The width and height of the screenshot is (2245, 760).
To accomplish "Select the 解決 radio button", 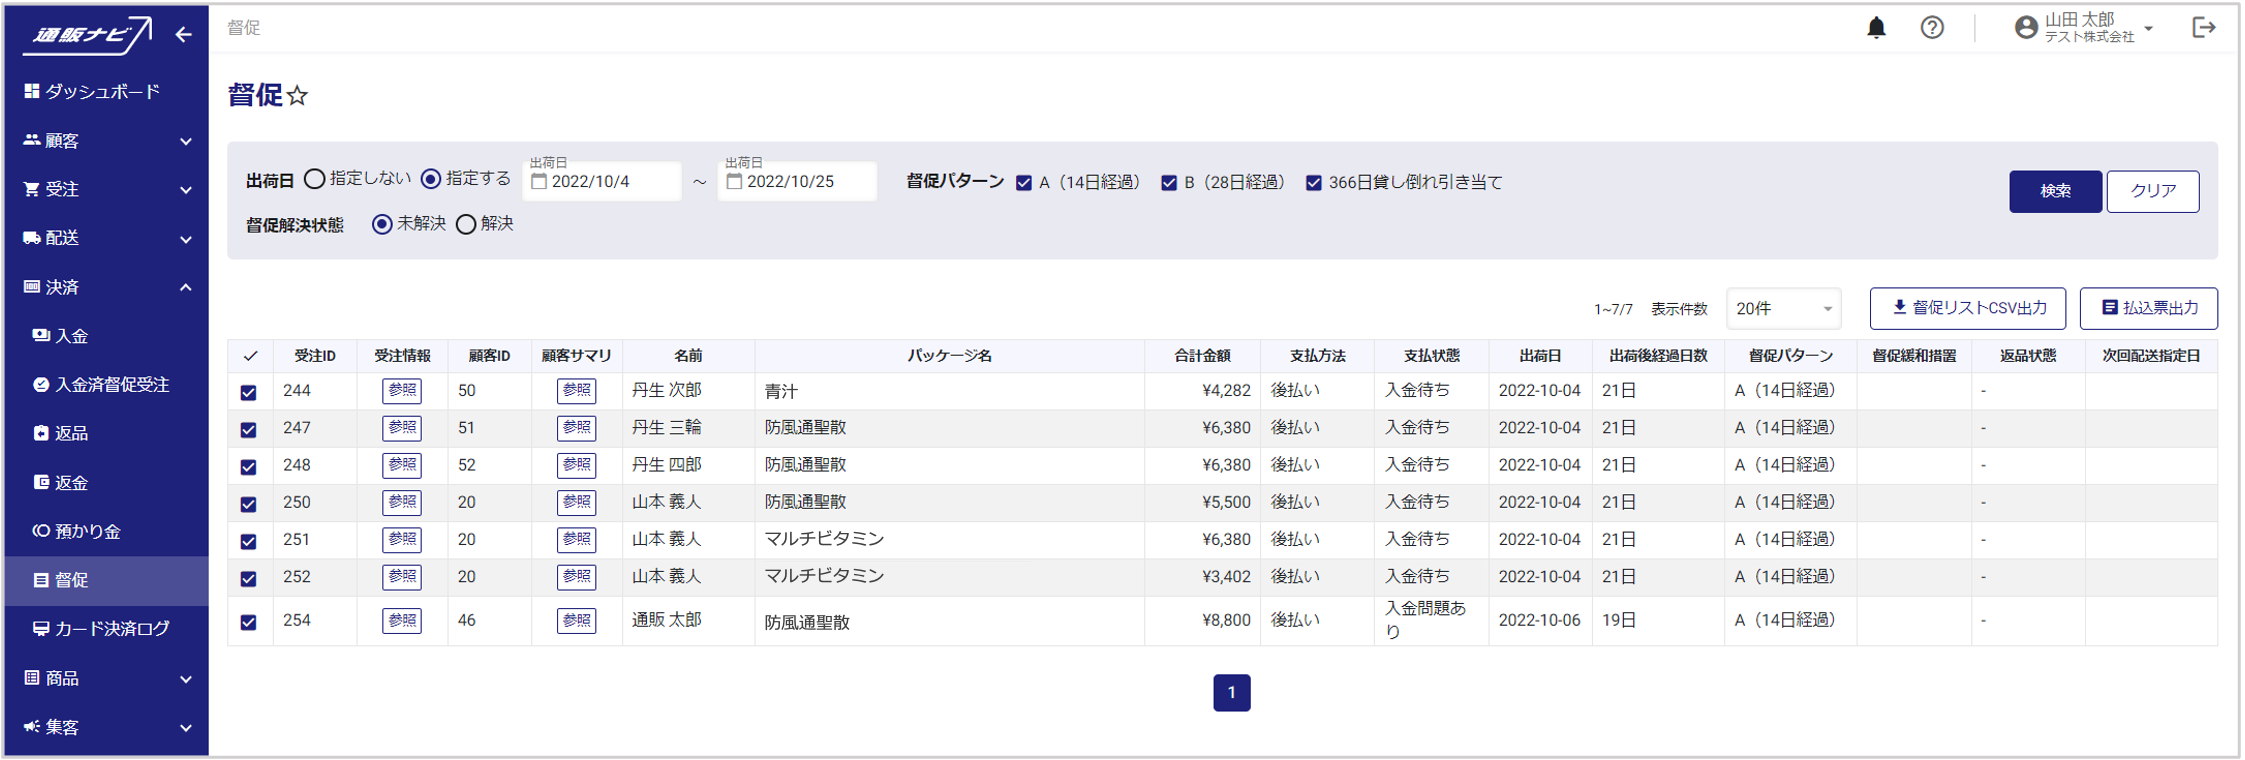I will (466, 225).
